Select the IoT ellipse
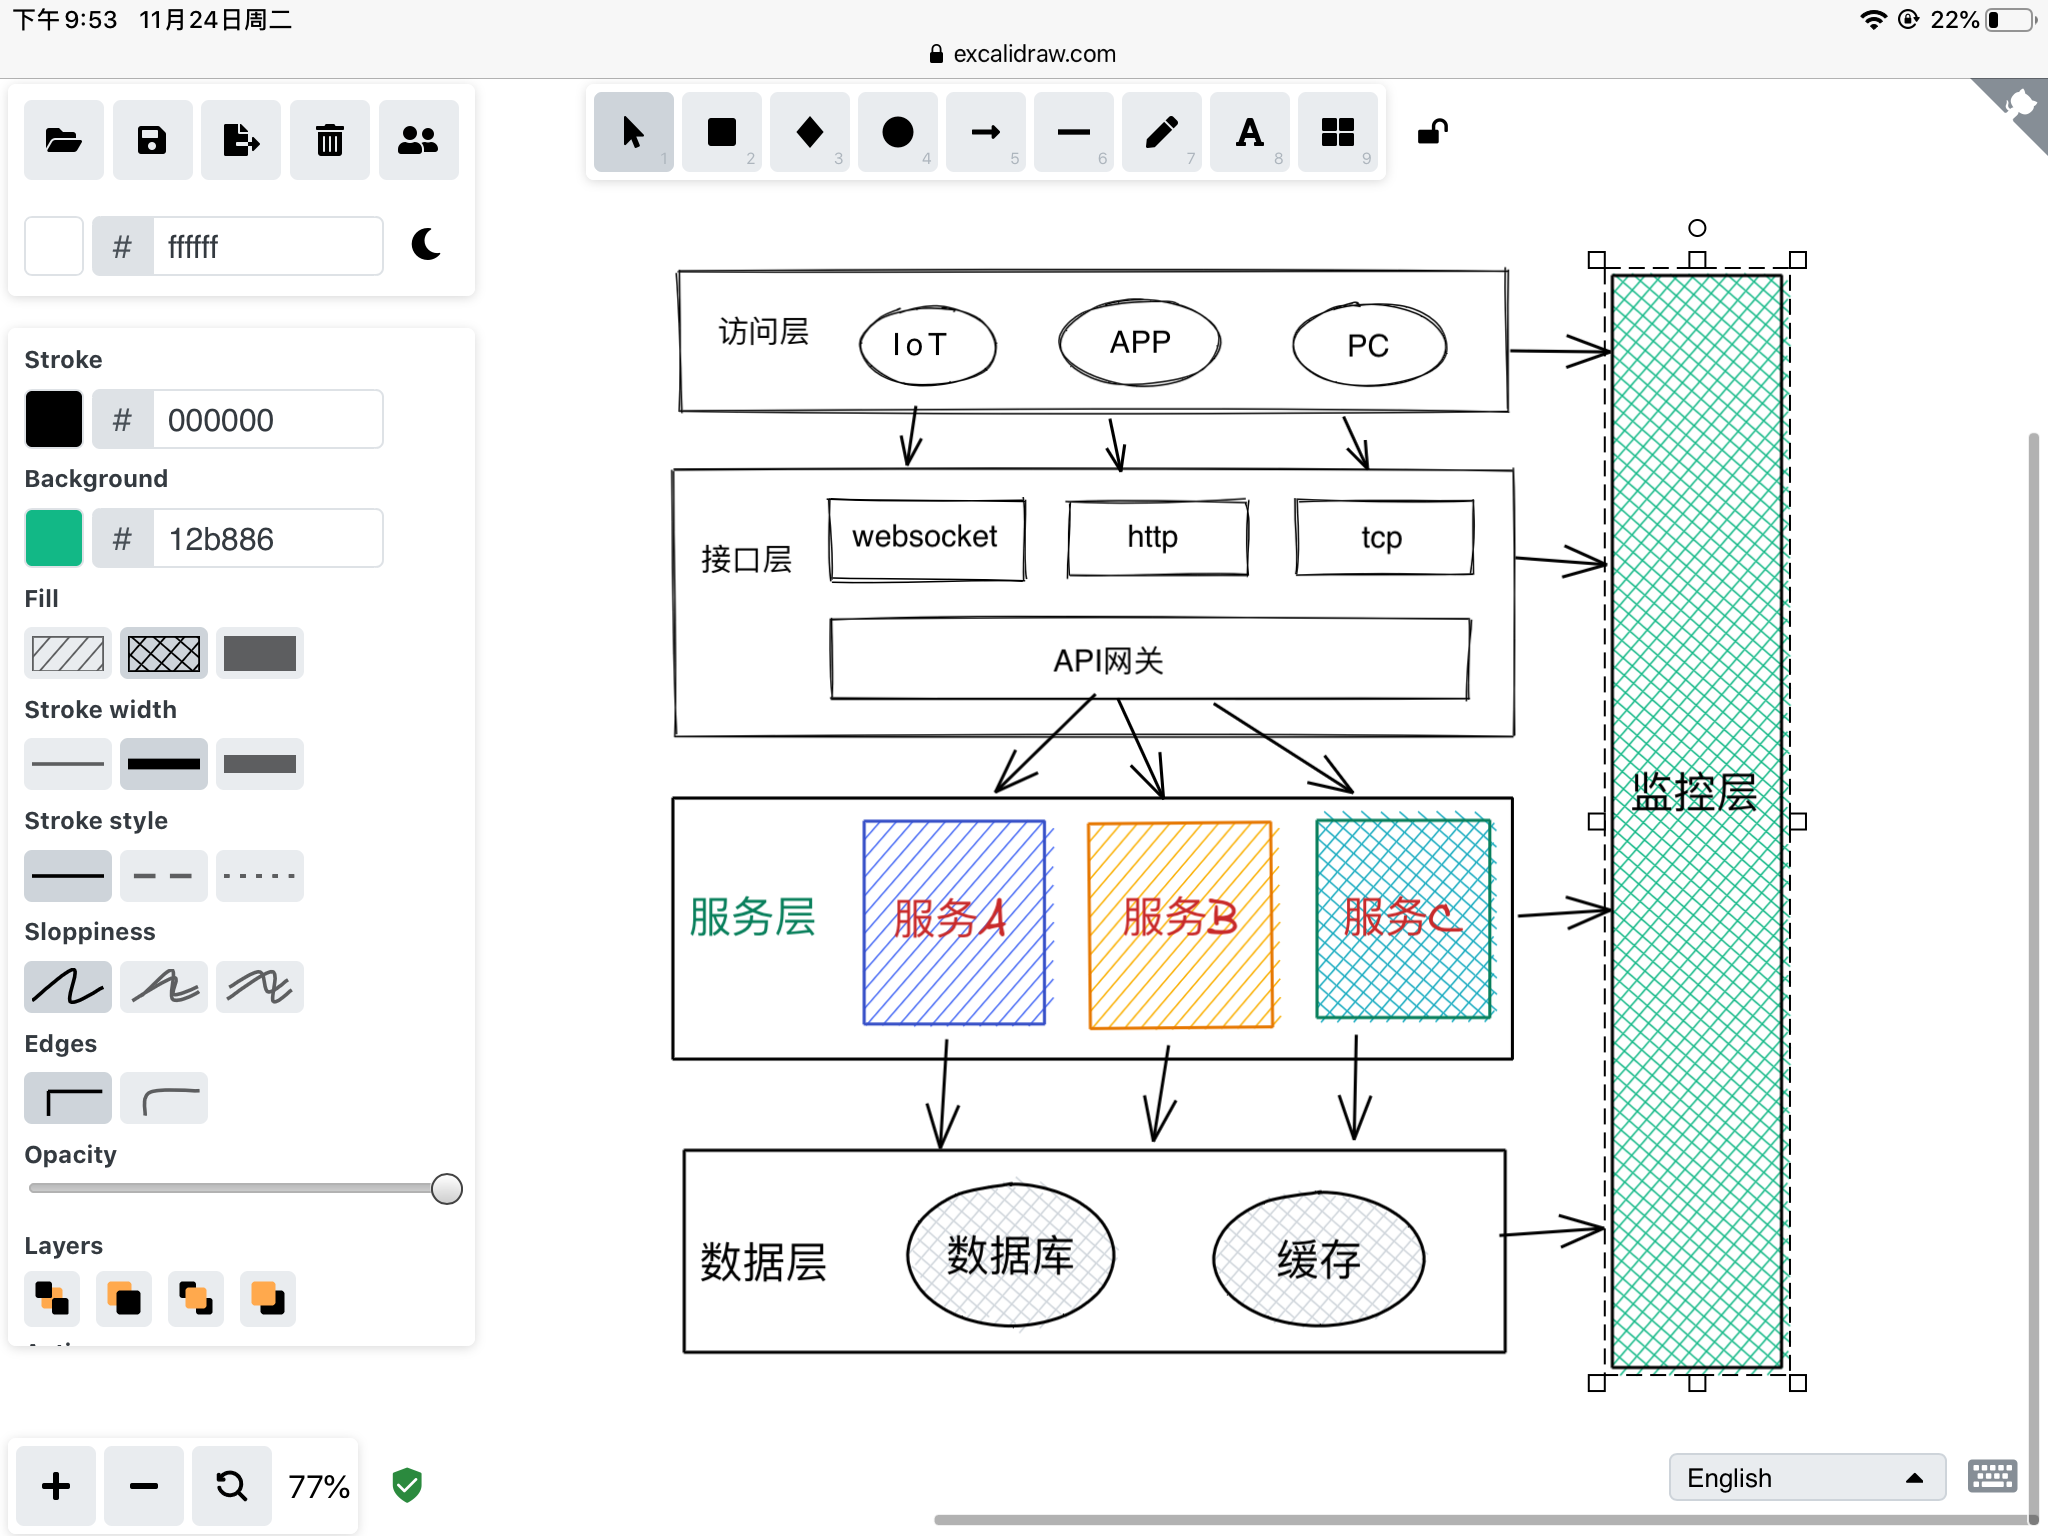This screenshot has height=1536, width=2048. tap(927, 345)
